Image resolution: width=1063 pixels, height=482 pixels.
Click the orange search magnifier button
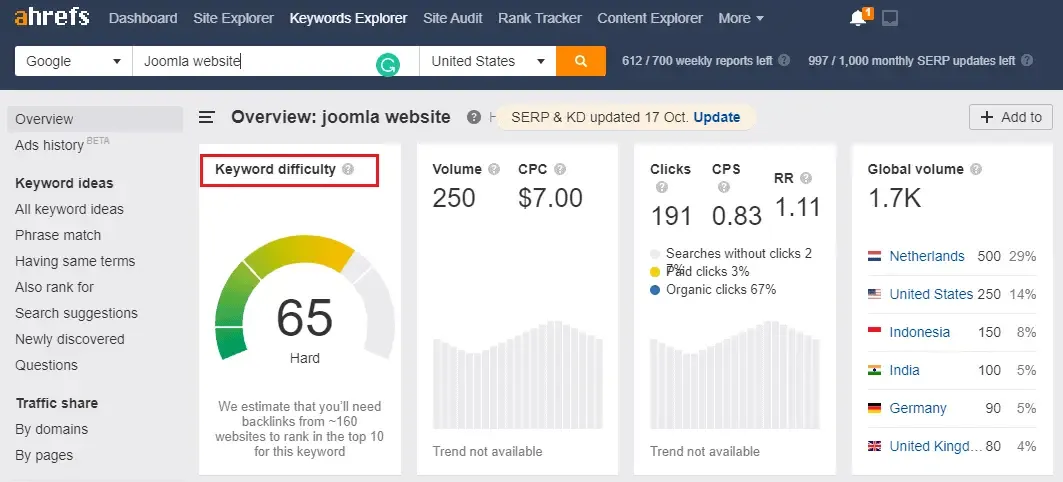581,61
